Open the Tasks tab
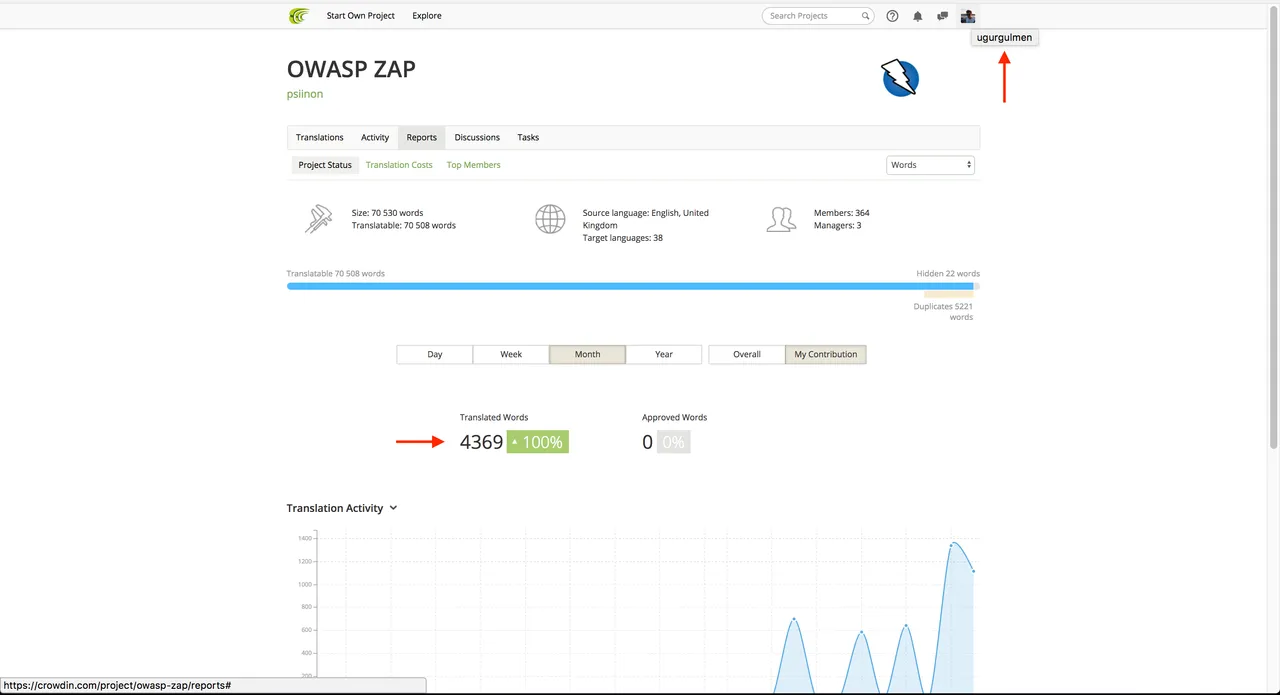 pyautogui.click(x=528, y=137)
